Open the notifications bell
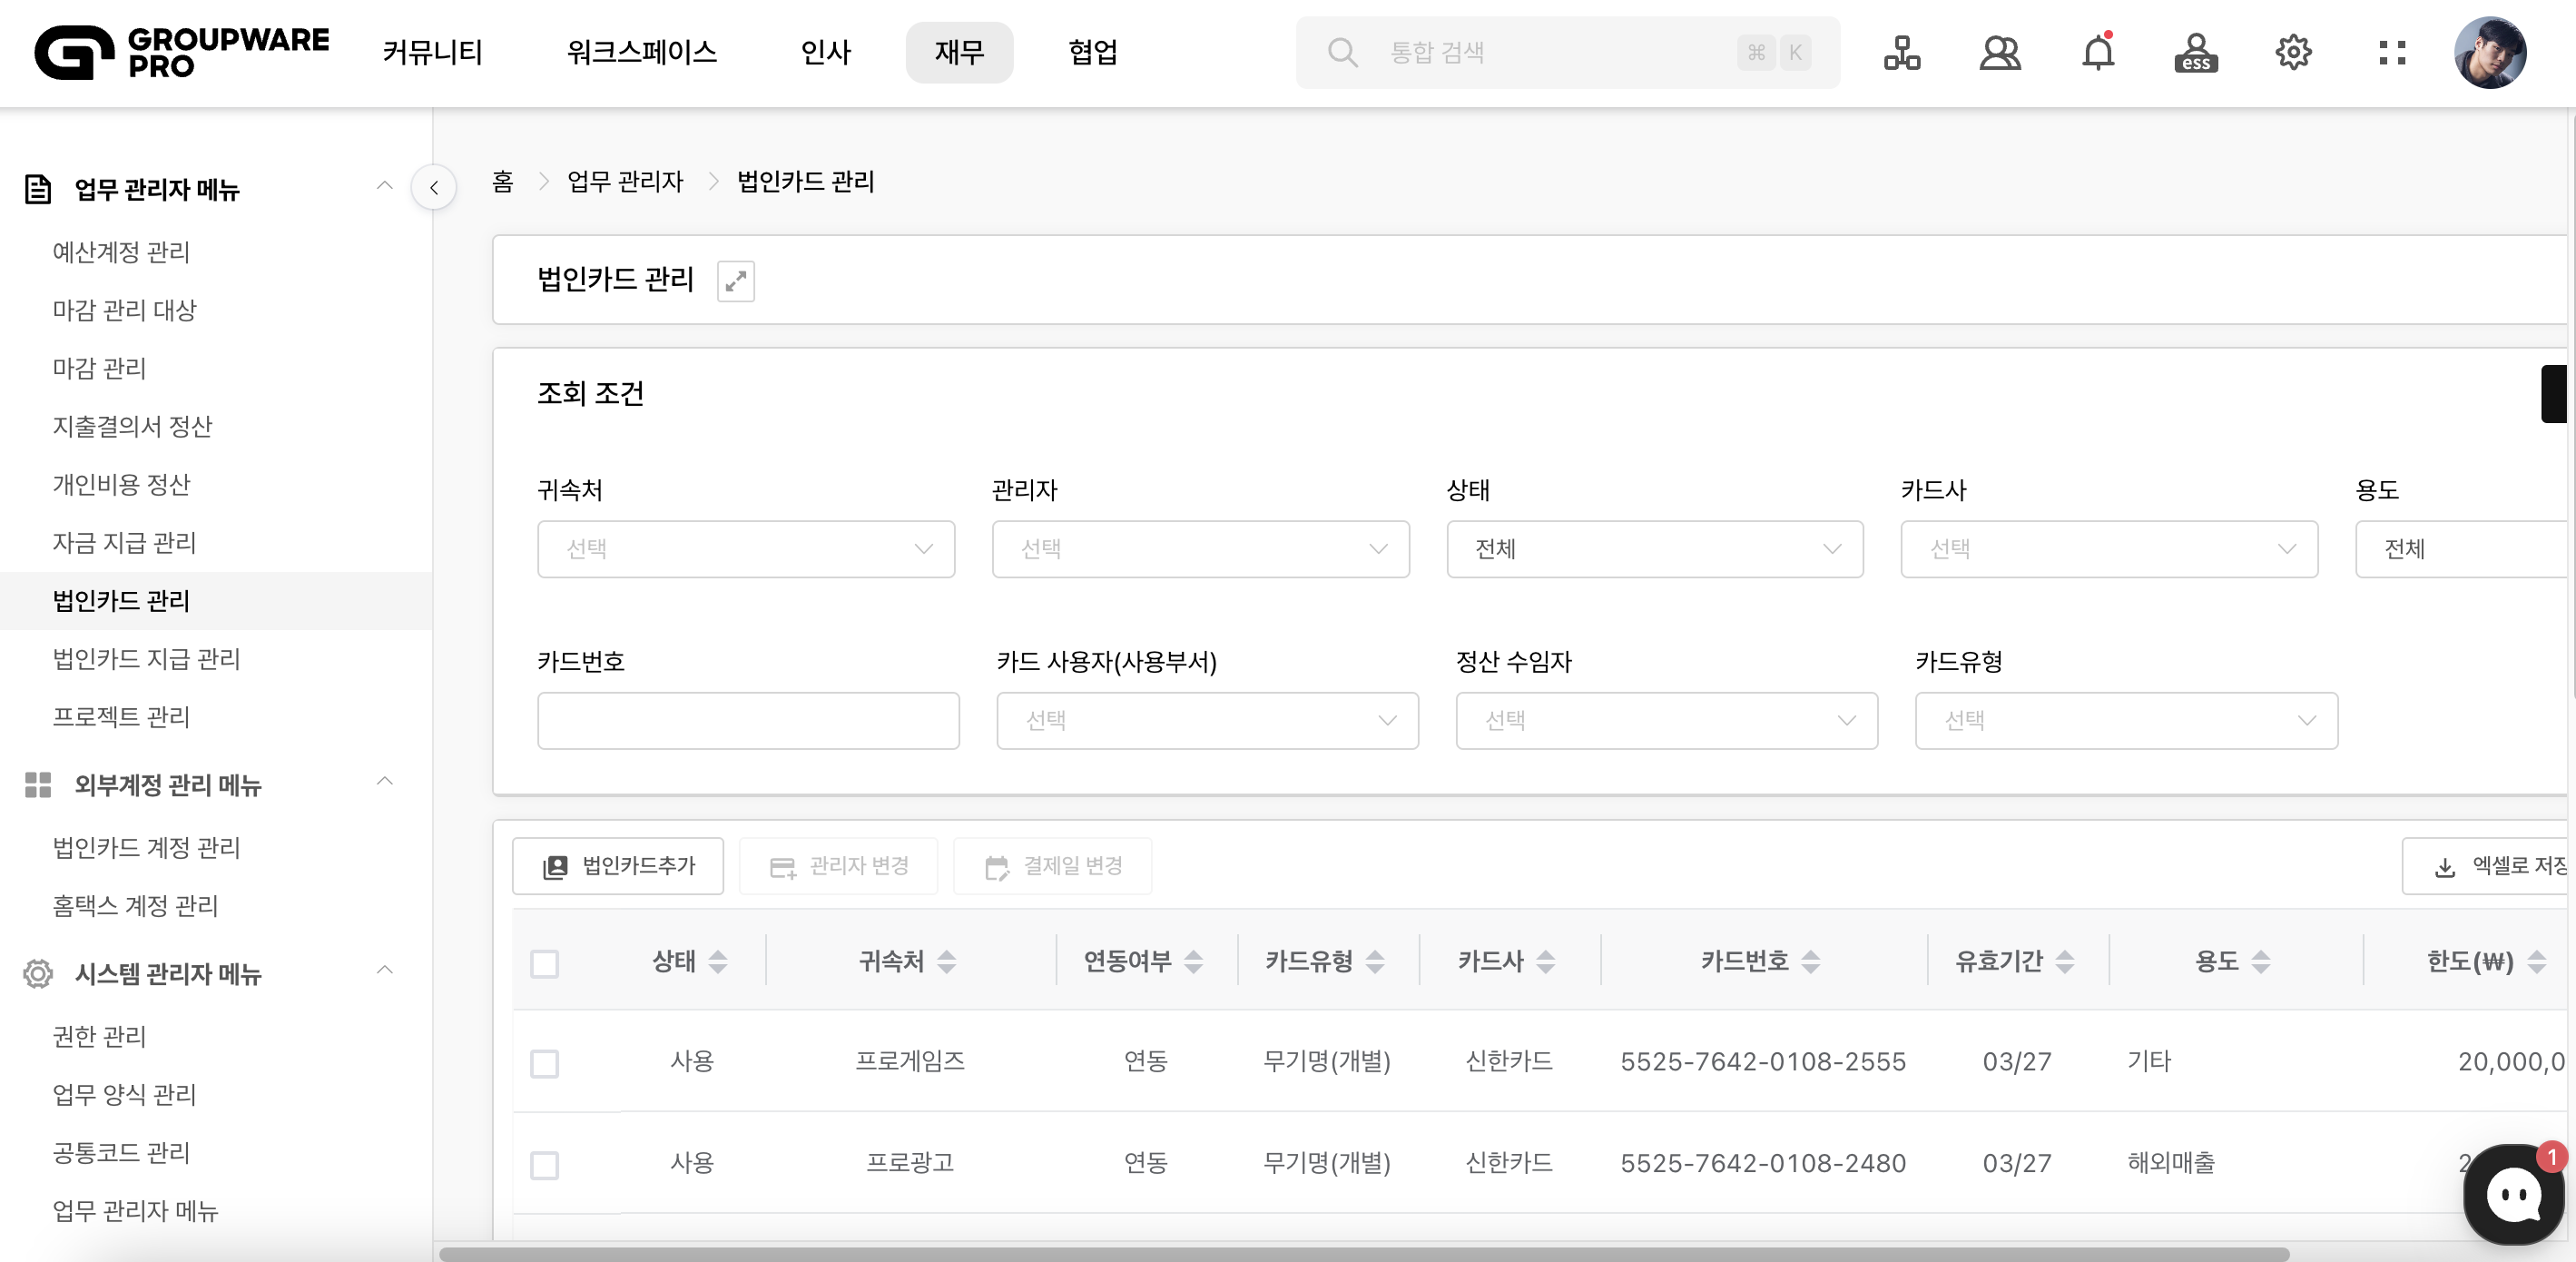2576x1262 pixels. [x=2097, y=52]
